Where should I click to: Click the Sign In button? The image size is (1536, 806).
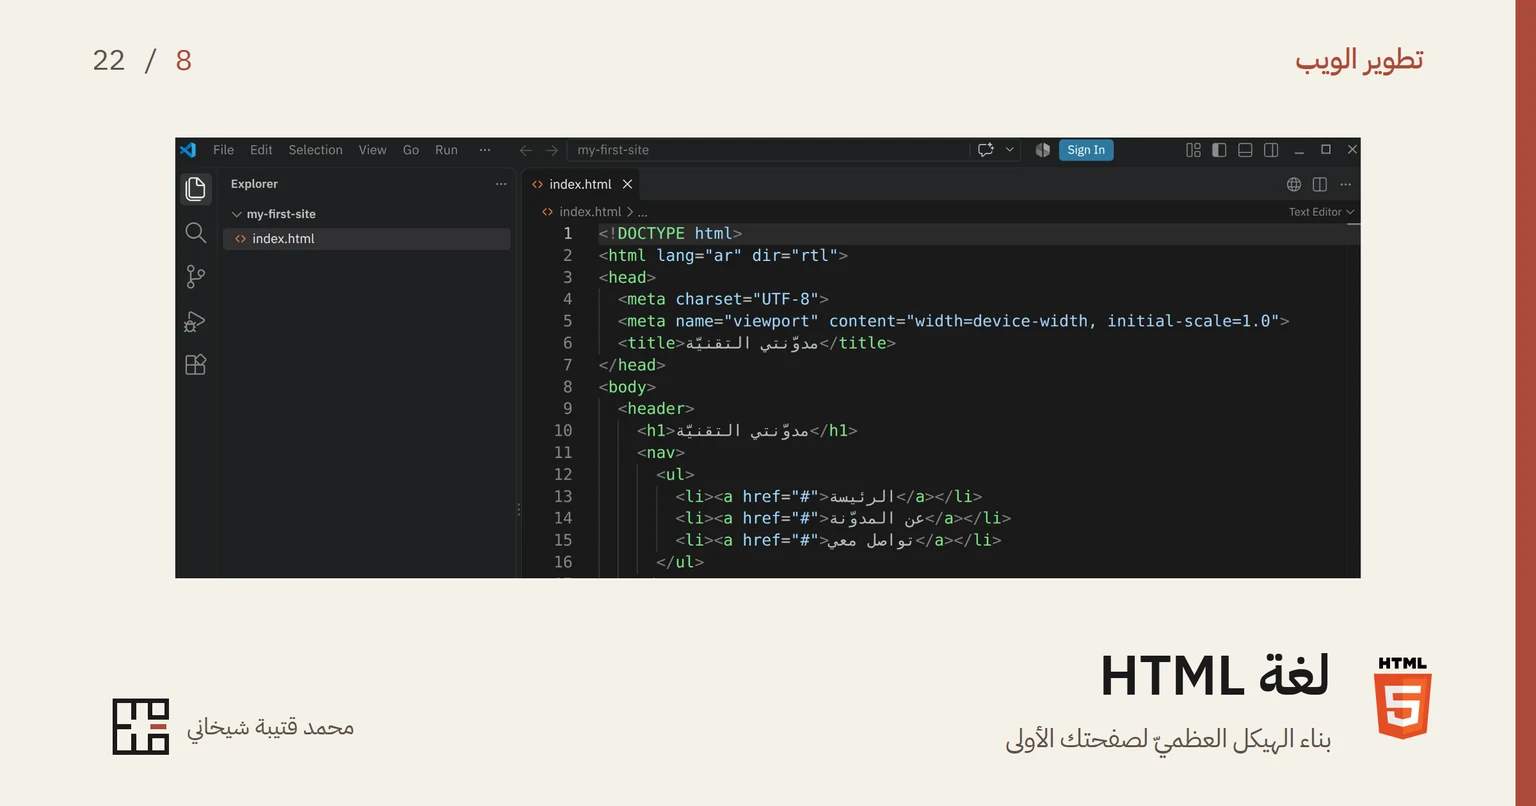click(1086, 150)
